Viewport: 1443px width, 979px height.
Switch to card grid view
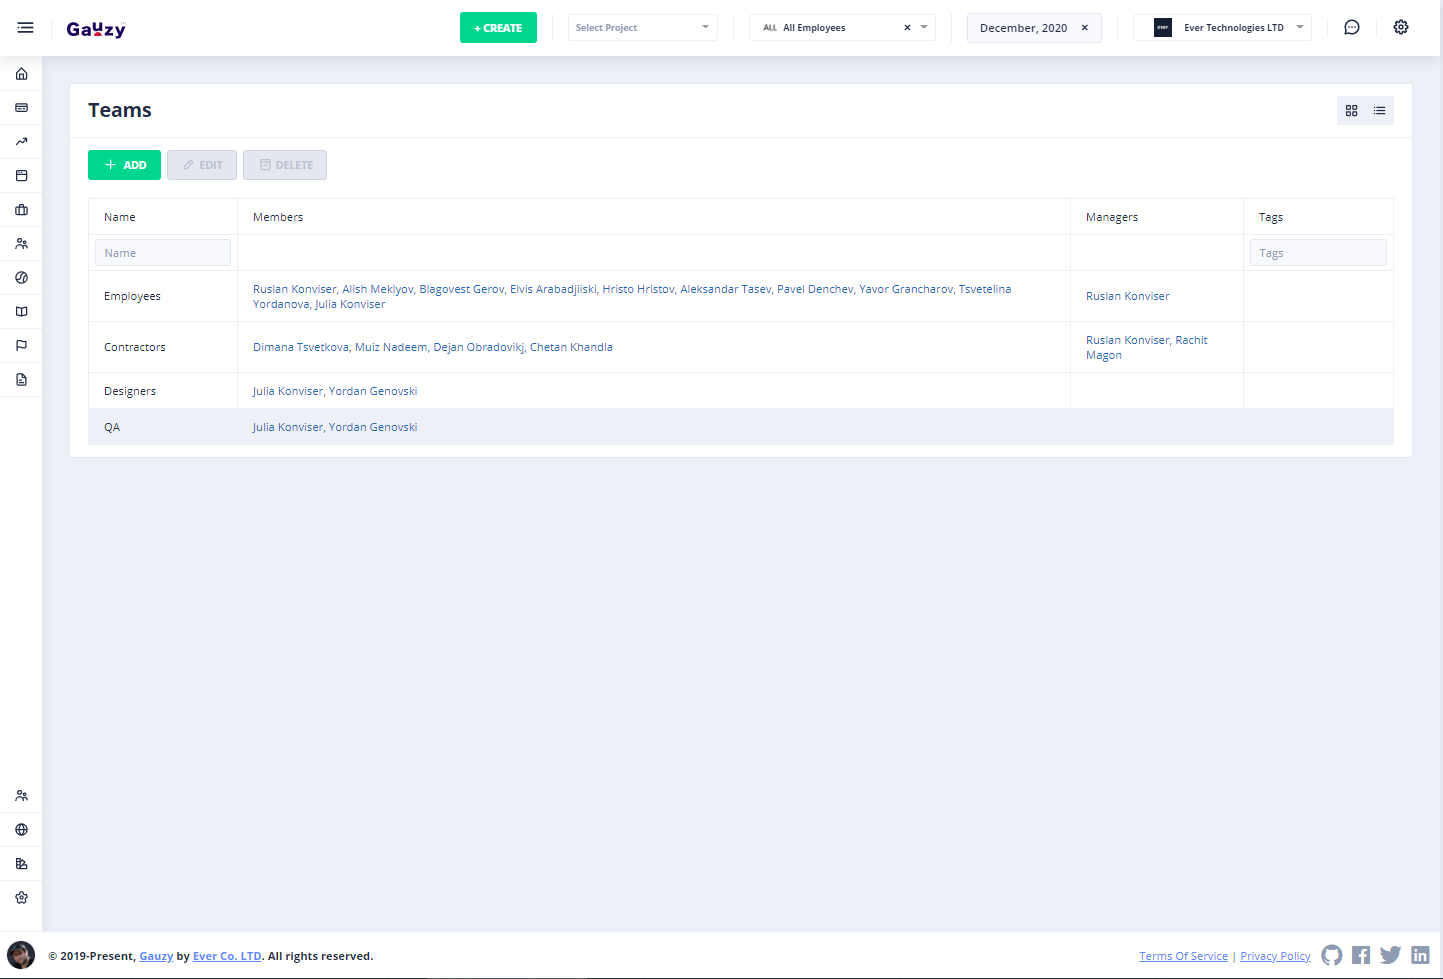point(1351,111)
